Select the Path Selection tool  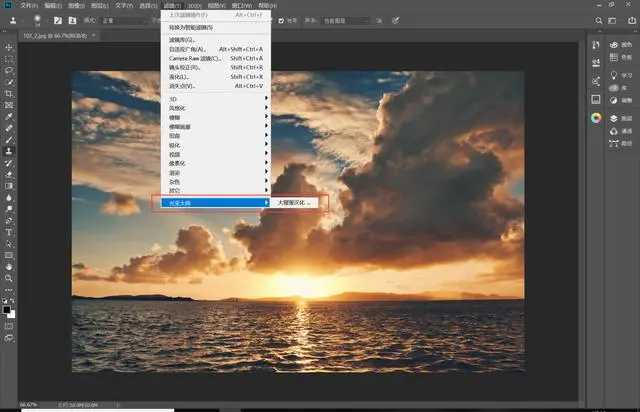click(9, 244)
